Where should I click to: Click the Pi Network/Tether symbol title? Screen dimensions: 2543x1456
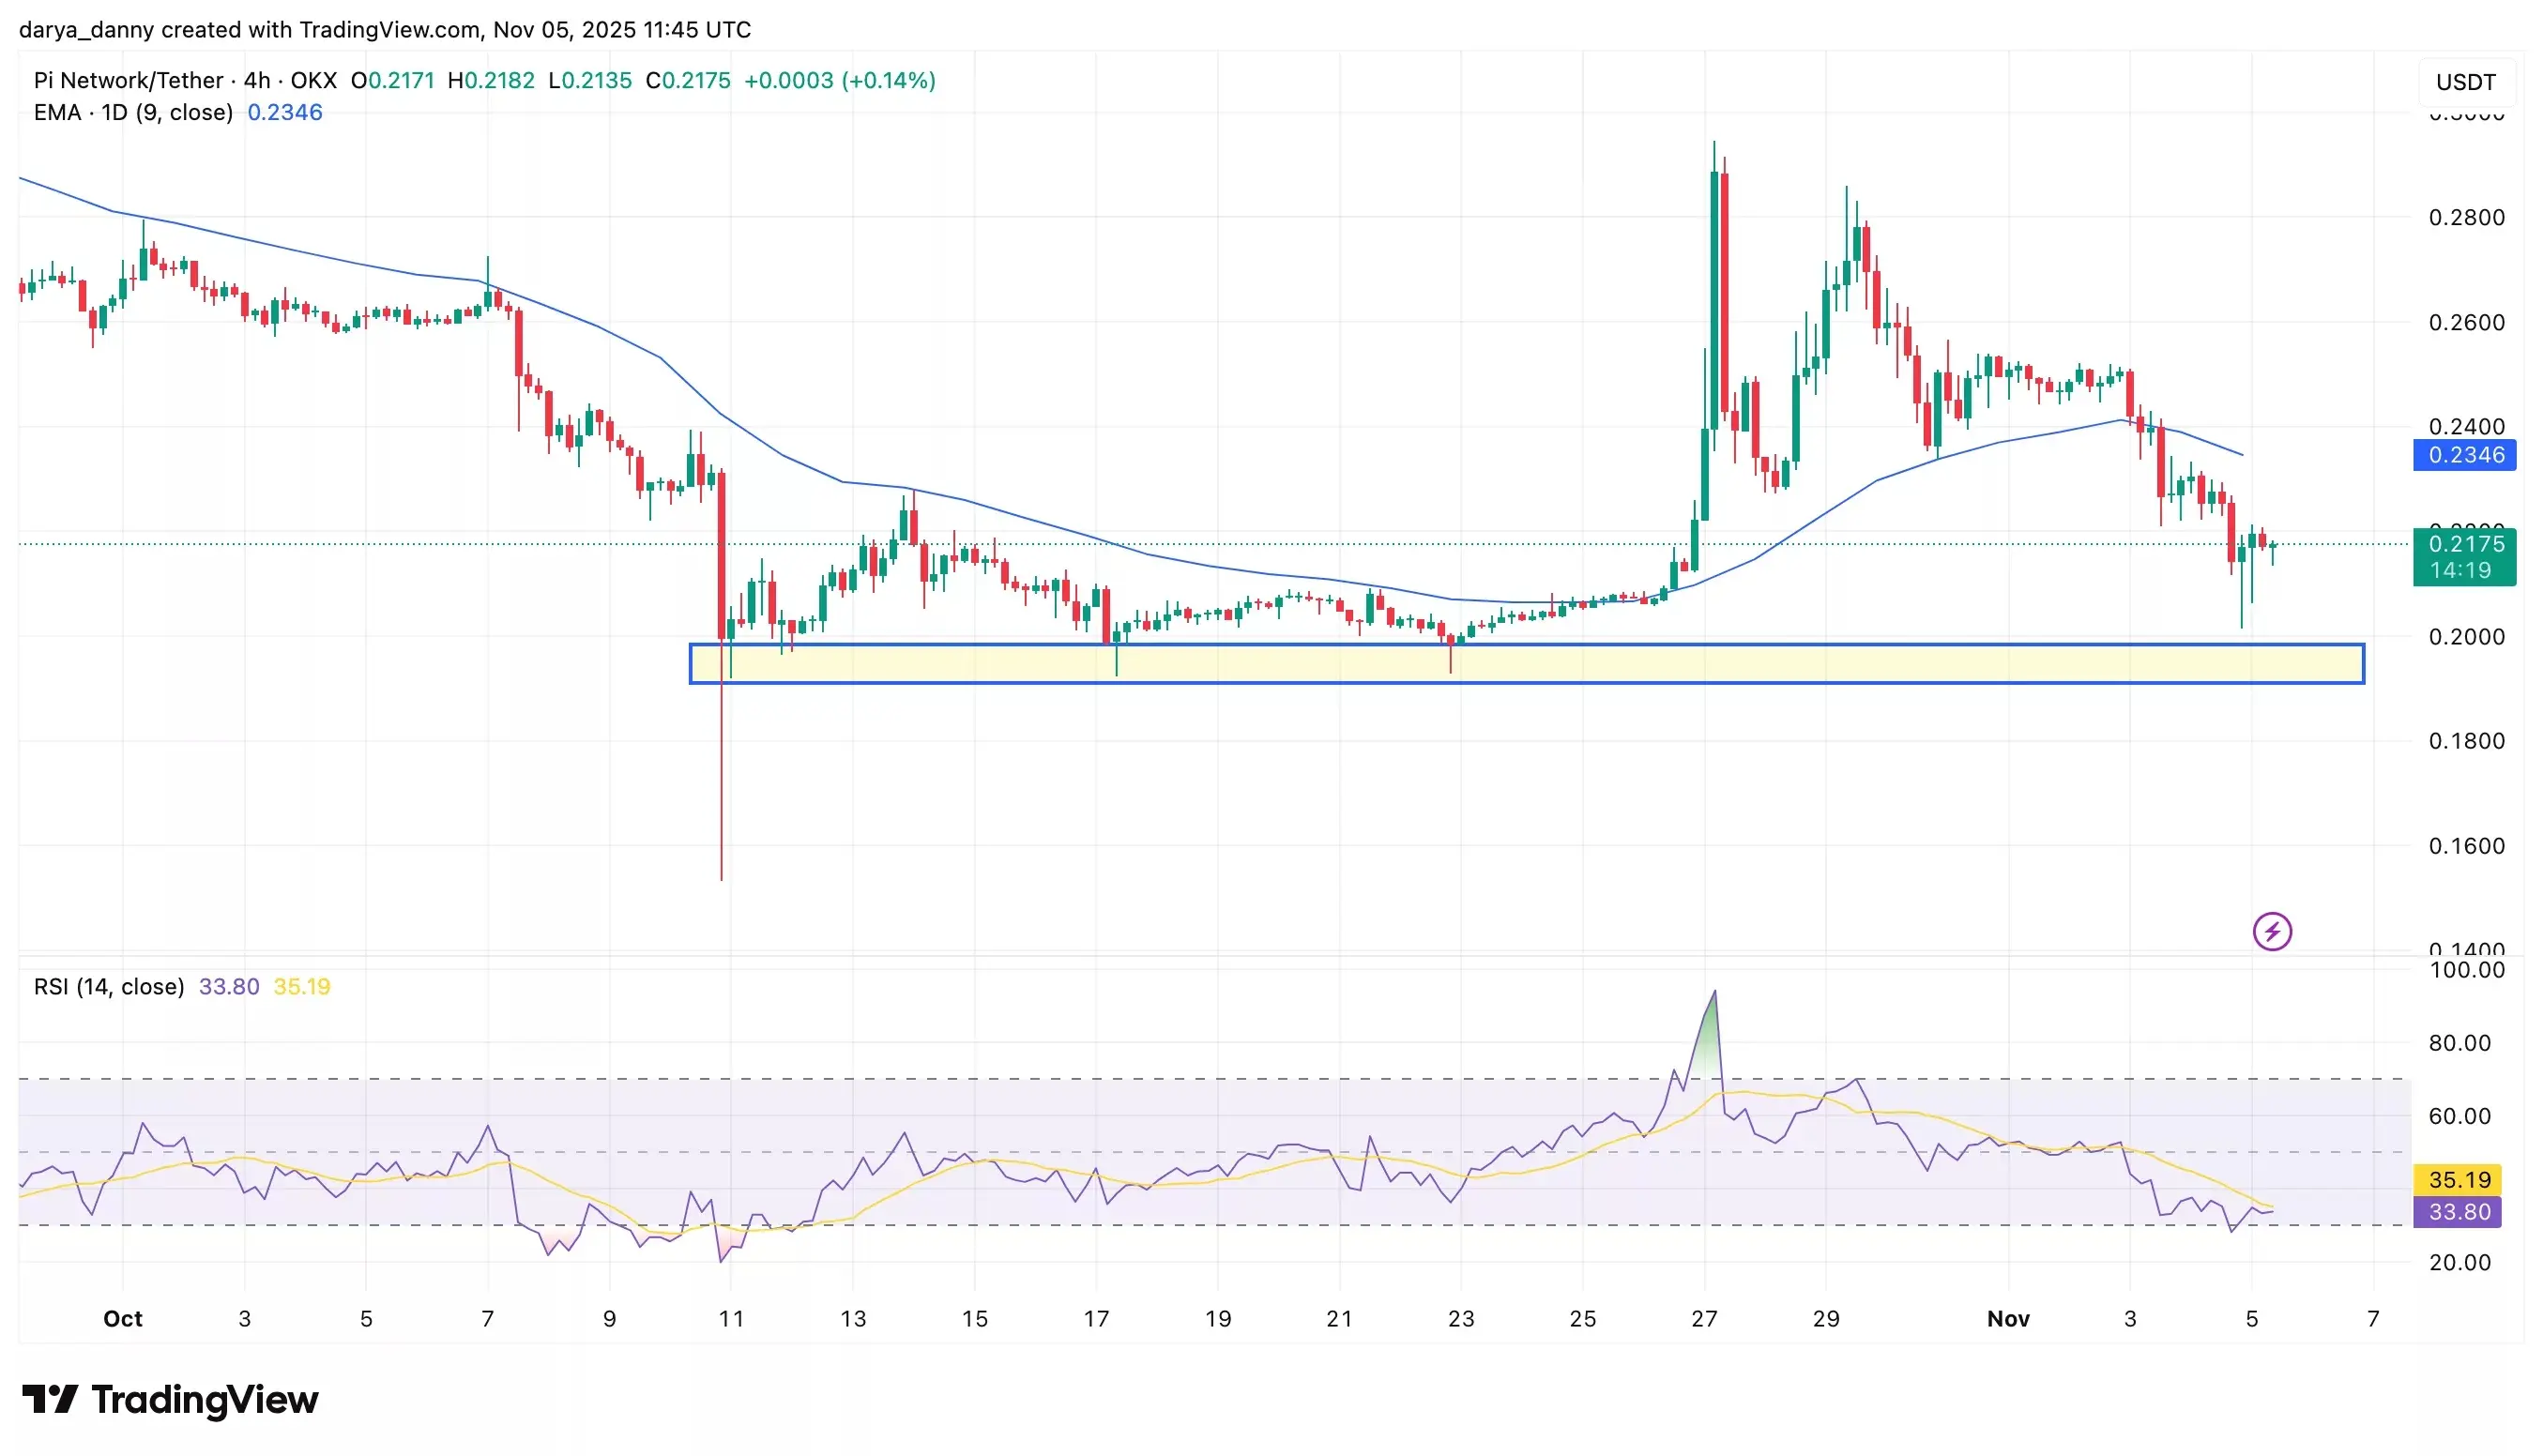coord(128,80)
